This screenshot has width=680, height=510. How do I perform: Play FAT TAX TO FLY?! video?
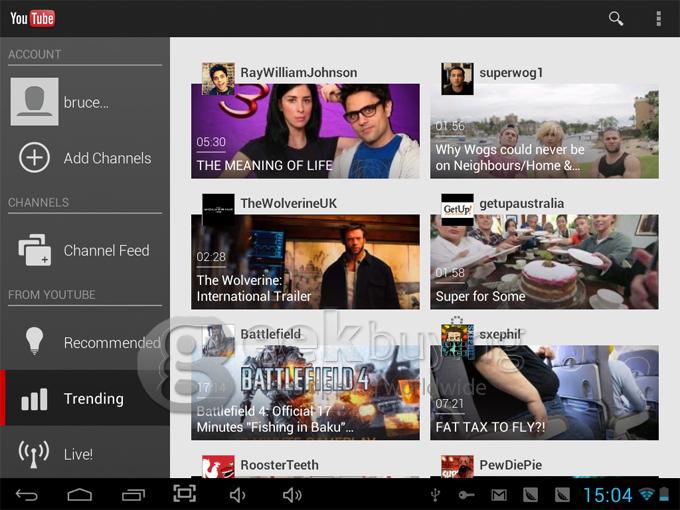pyautogui.click(x=544, y=392)
